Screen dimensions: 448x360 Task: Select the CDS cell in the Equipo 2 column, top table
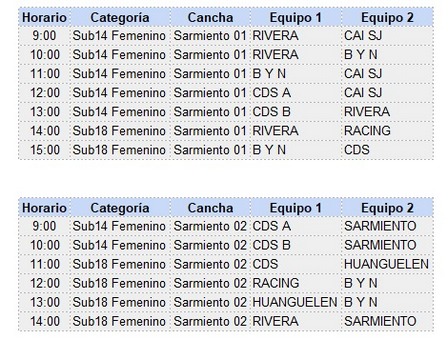[x=387, y=150]
